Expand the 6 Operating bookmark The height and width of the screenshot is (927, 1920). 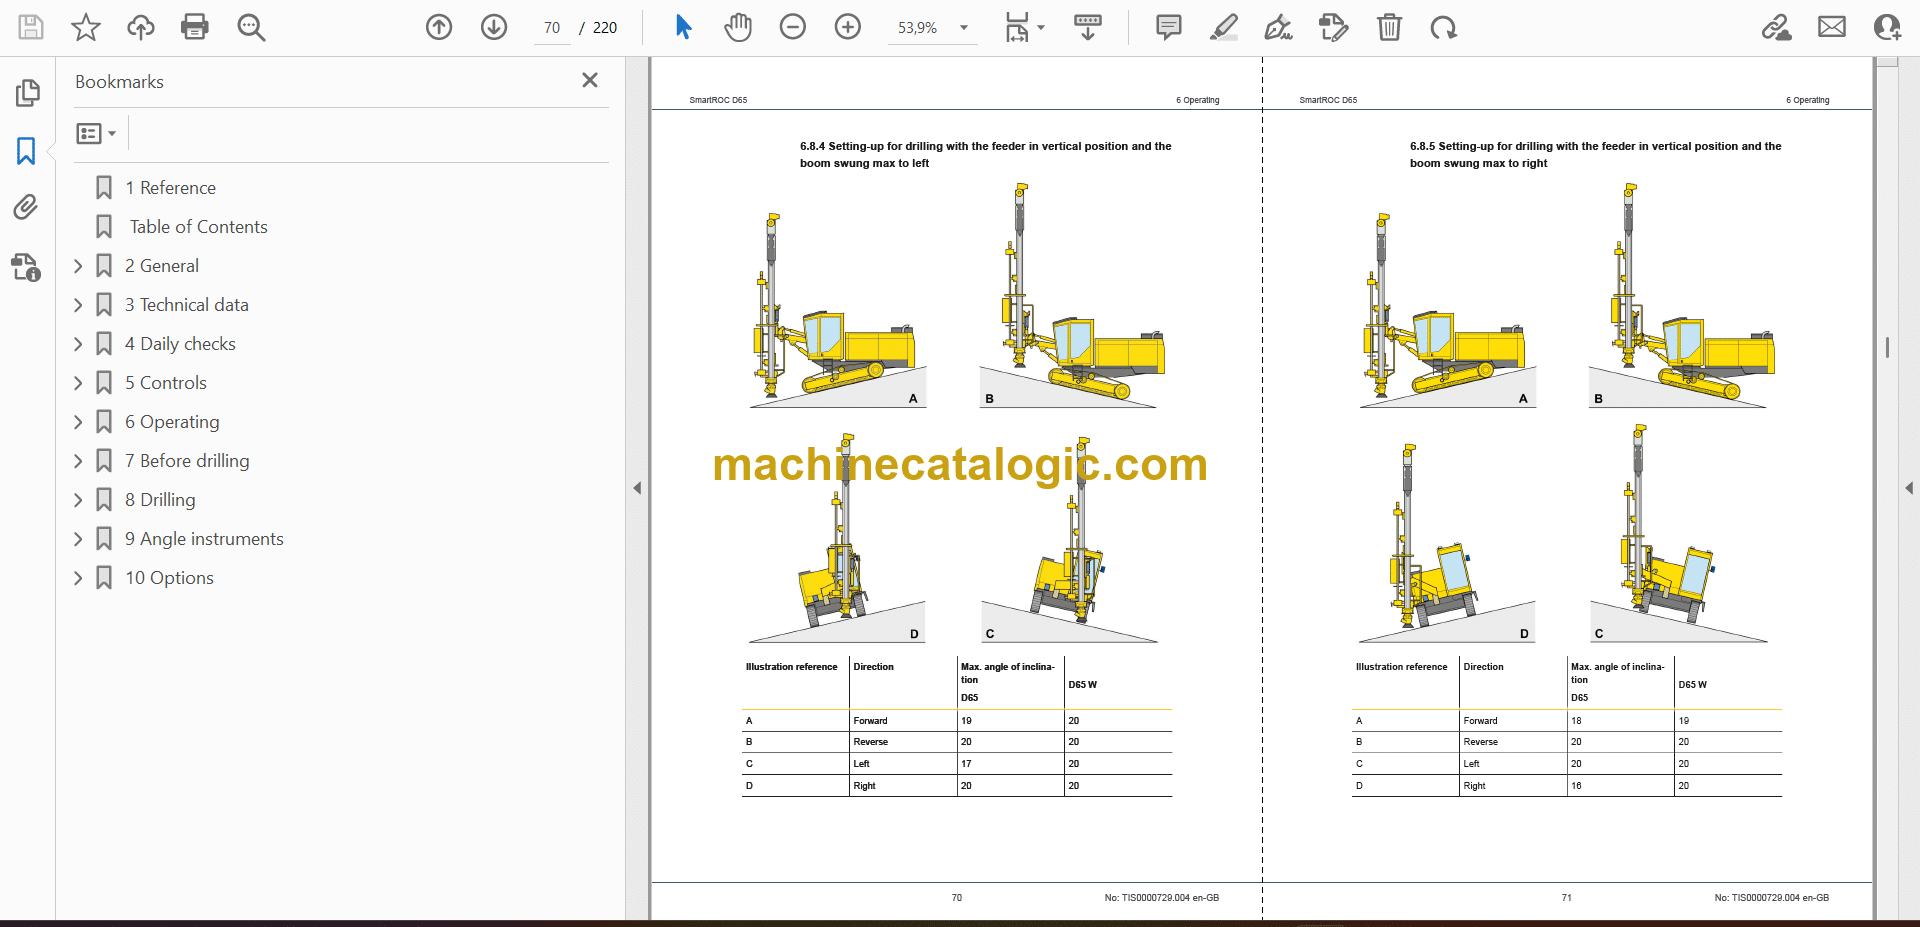point(78,422)
